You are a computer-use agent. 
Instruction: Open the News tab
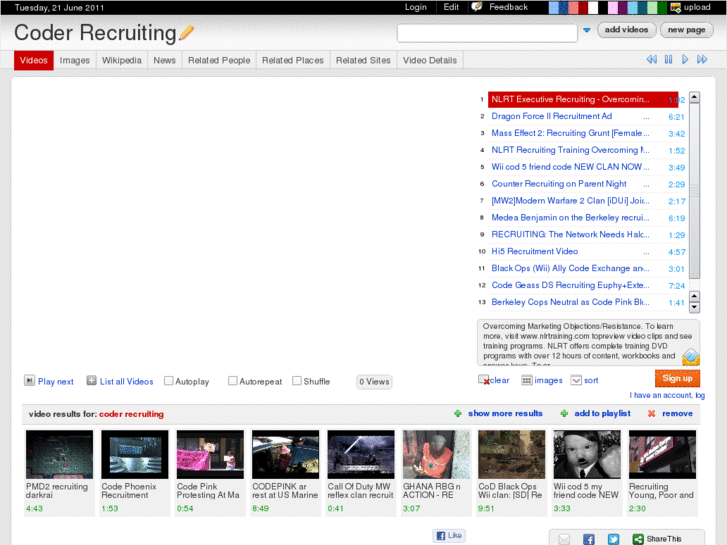(x=165, y=60)
